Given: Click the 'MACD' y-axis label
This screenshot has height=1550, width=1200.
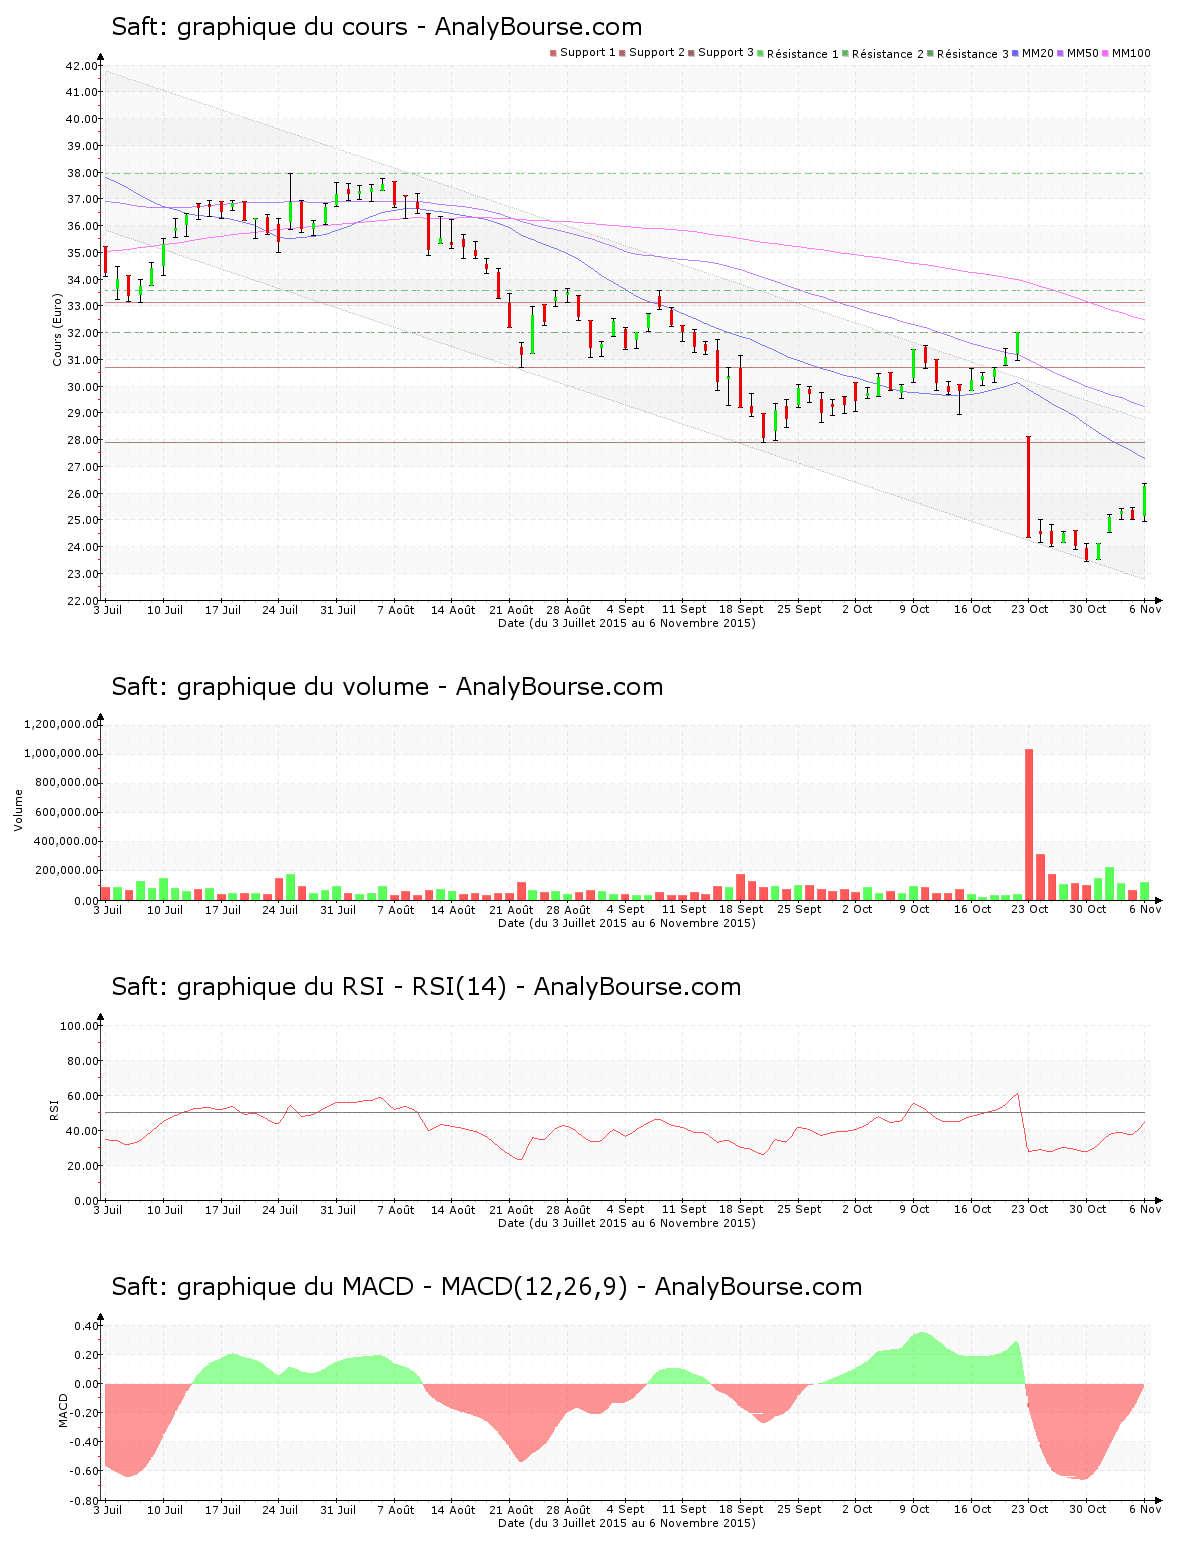Looking at the screenshot, I should coord(63,1410).
